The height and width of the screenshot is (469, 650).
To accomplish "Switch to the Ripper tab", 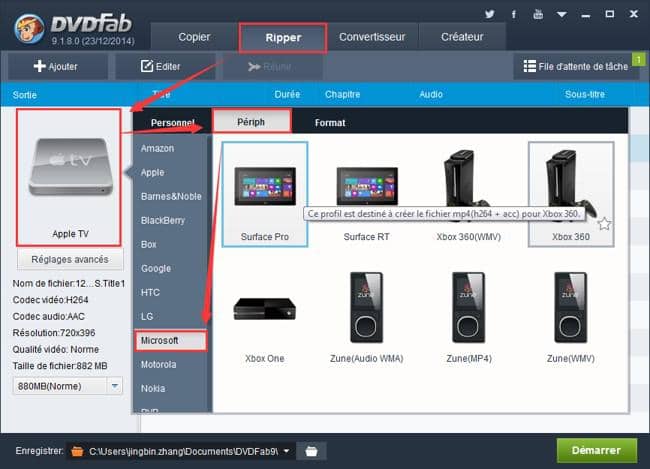I will [x=283, y=38].
